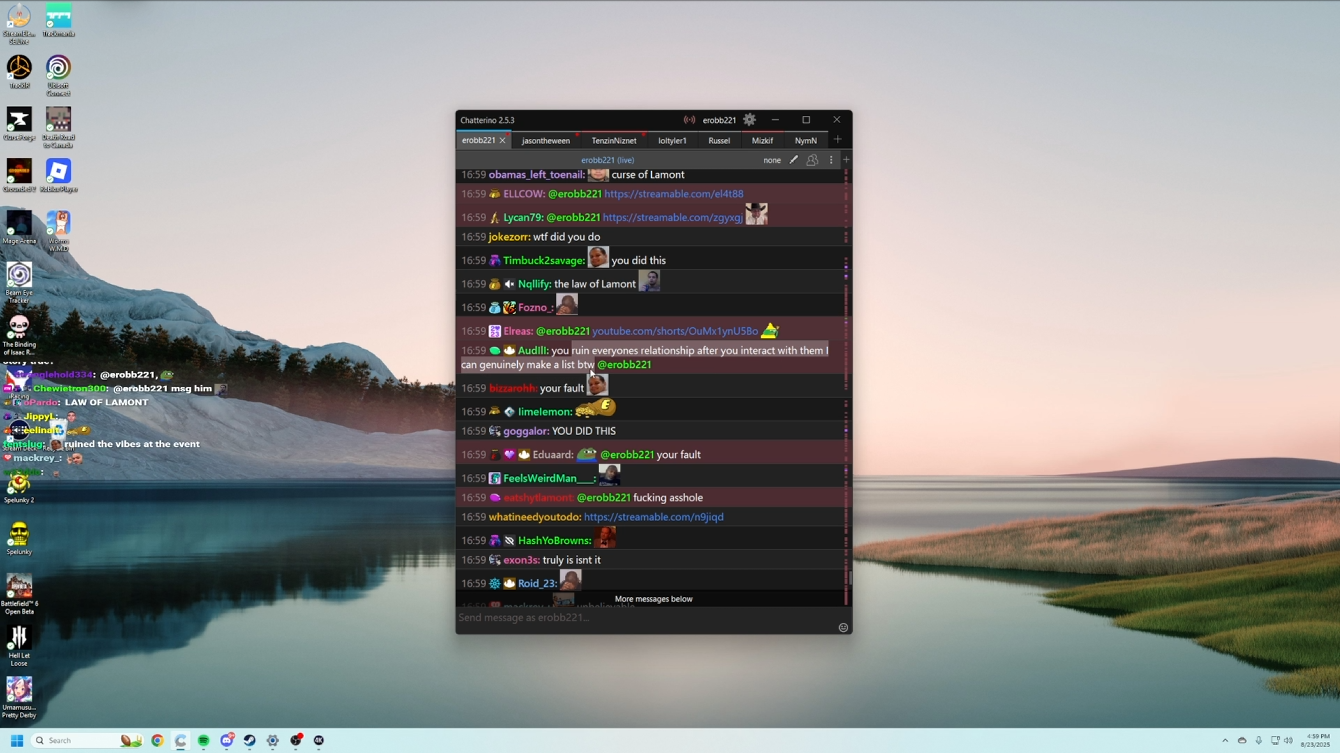Click username Nqllify in chat
The width and height of the screenshot is (1340, 753).
(x=534, y=284)
